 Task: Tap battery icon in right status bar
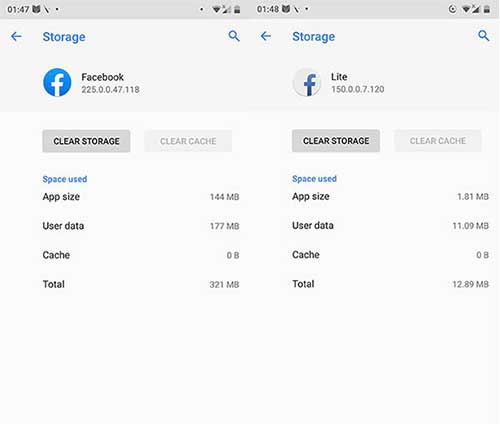[487, 9]
